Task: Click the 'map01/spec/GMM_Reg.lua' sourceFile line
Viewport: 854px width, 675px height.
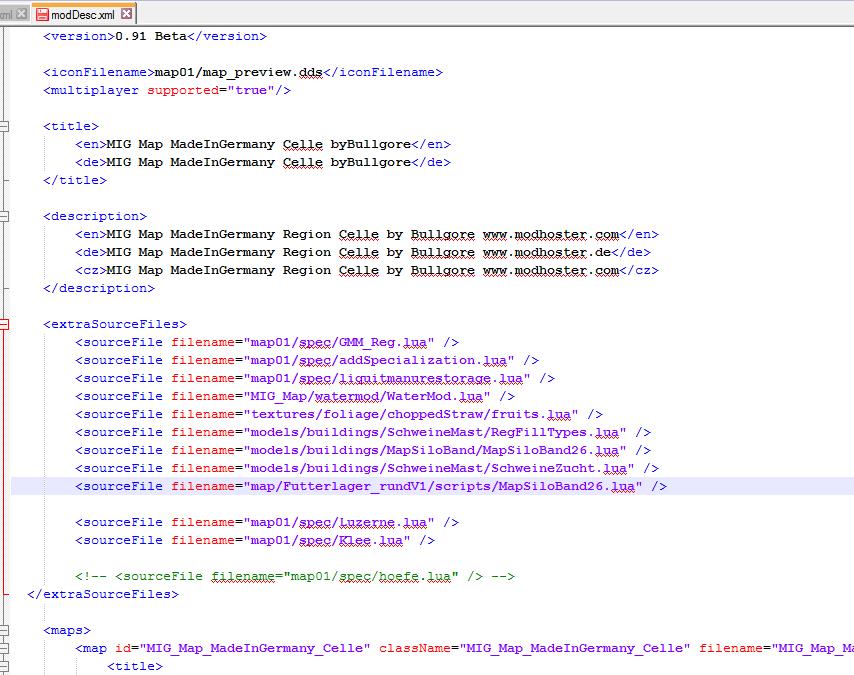Action: pos(267,342)
